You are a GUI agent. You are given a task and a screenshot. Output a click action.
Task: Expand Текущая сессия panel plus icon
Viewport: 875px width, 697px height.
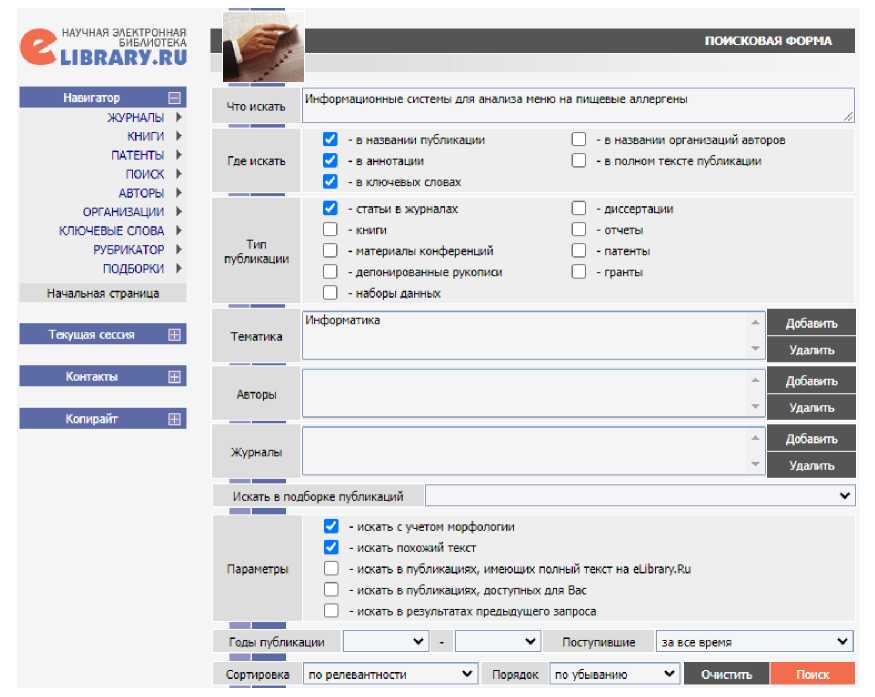point(175,335)
